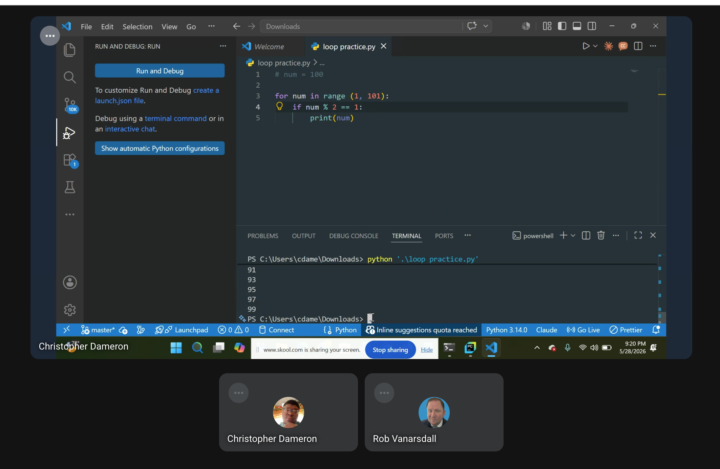Open the Go menu
720x469 pixels.
(191, 27)
